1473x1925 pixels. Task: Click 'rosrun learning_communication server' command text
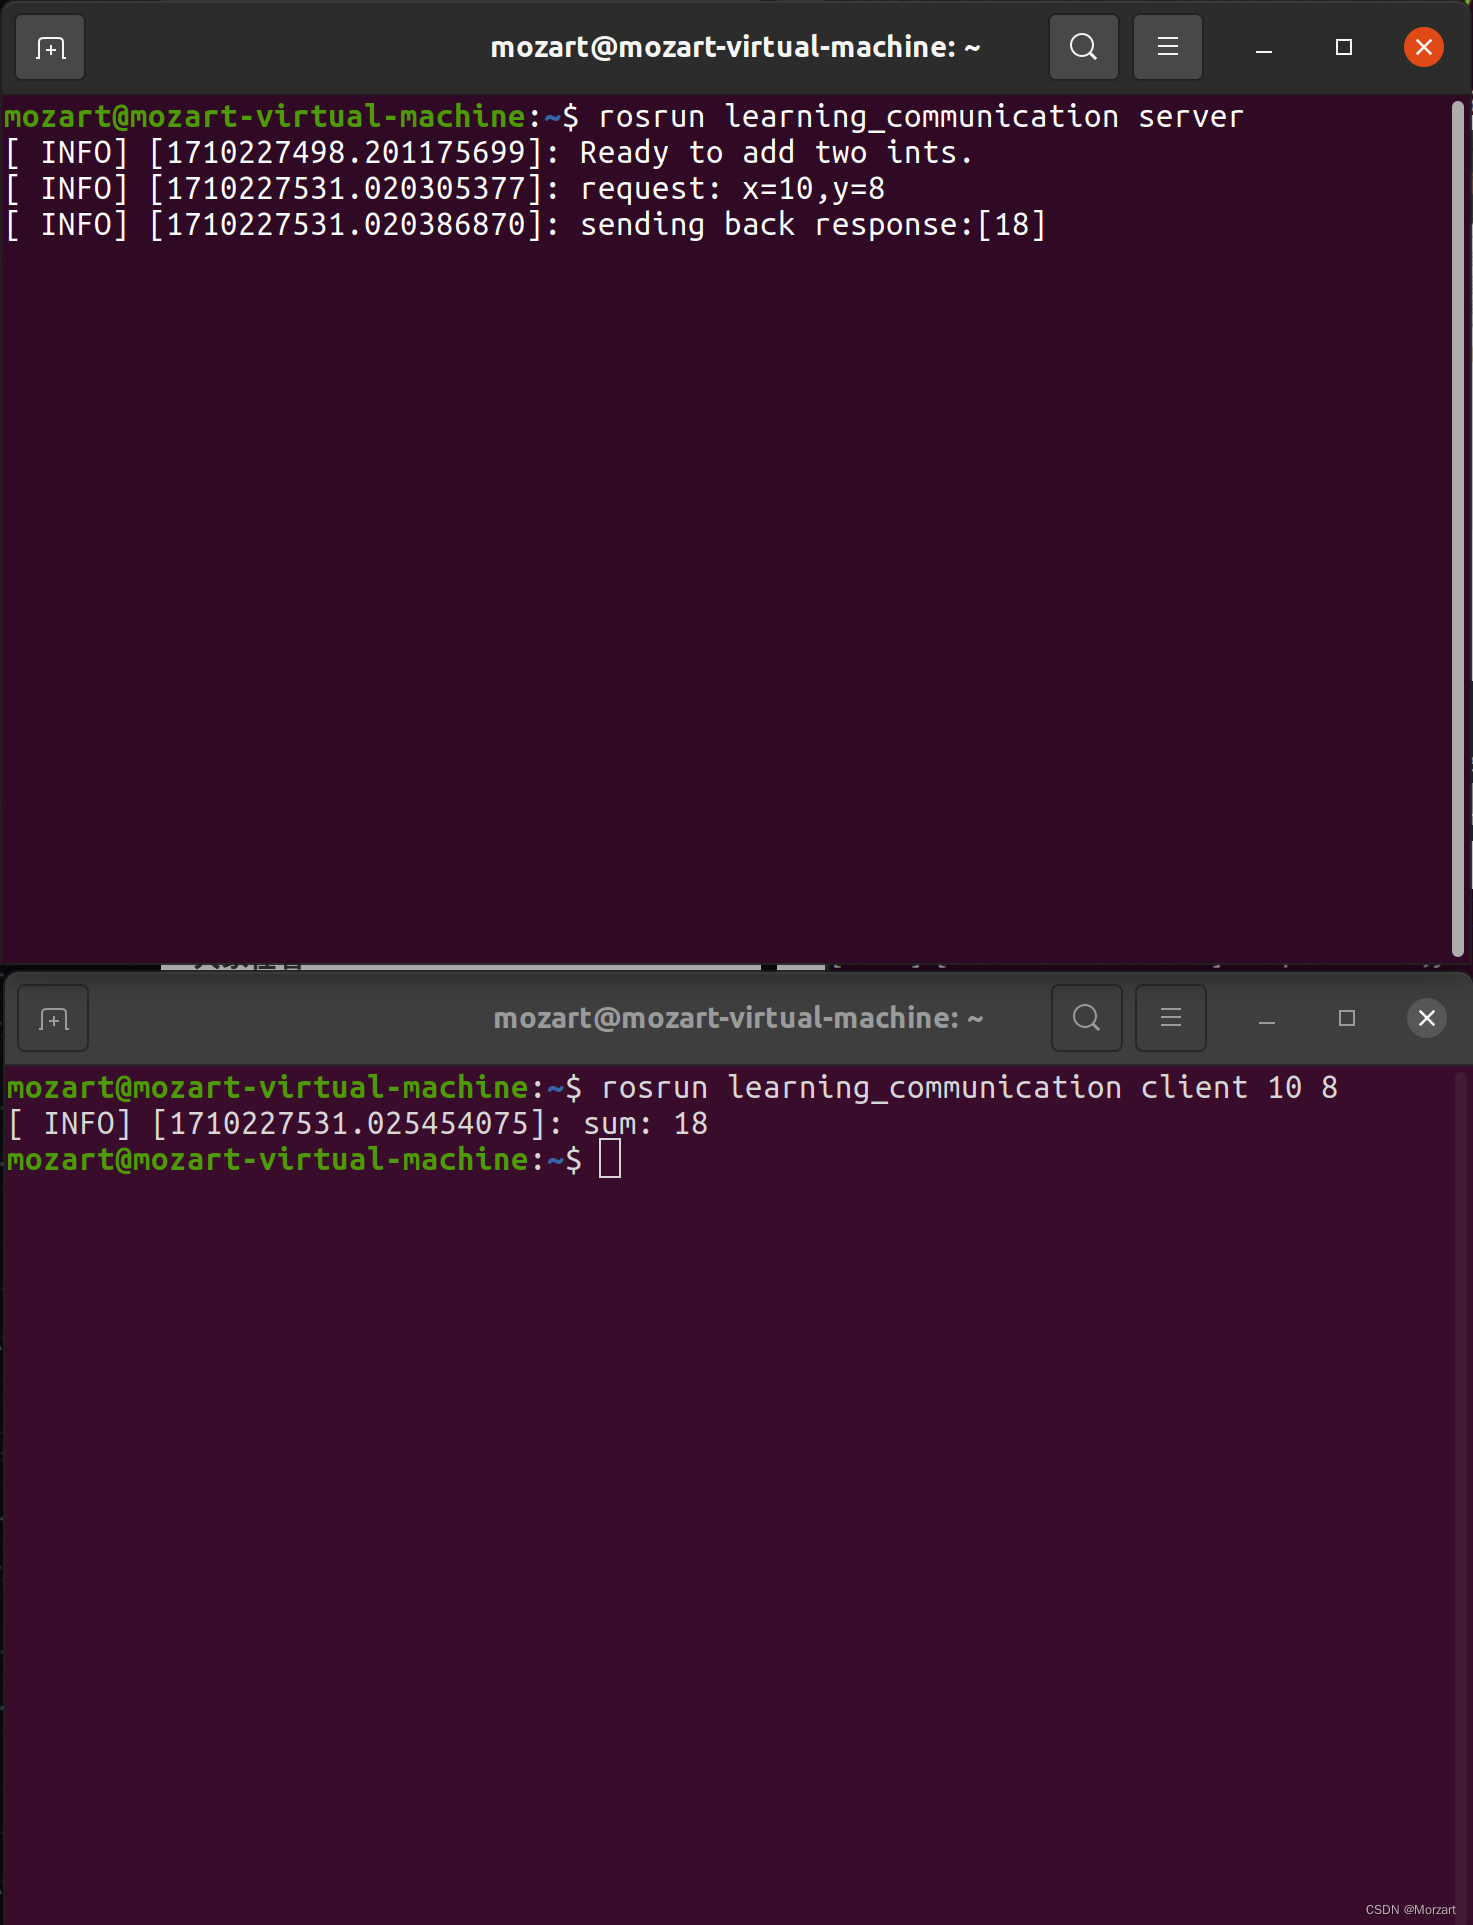click(921, 117)
